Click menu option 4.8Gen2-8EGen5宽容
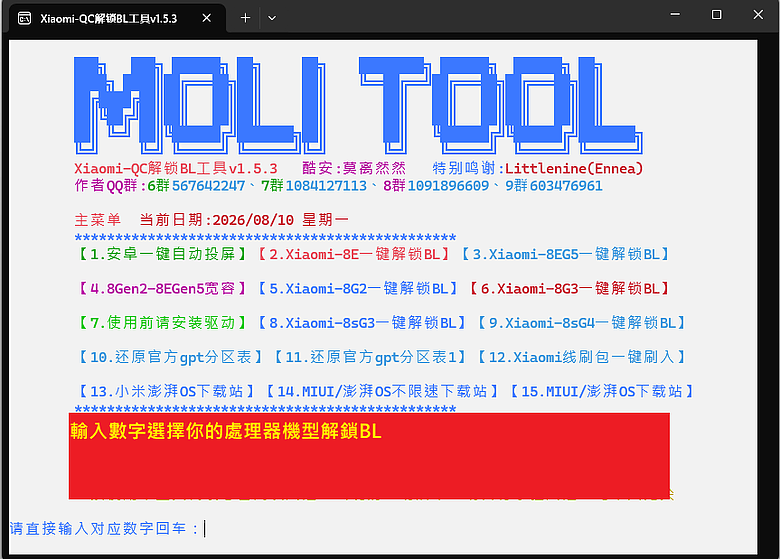 point(163,288)
